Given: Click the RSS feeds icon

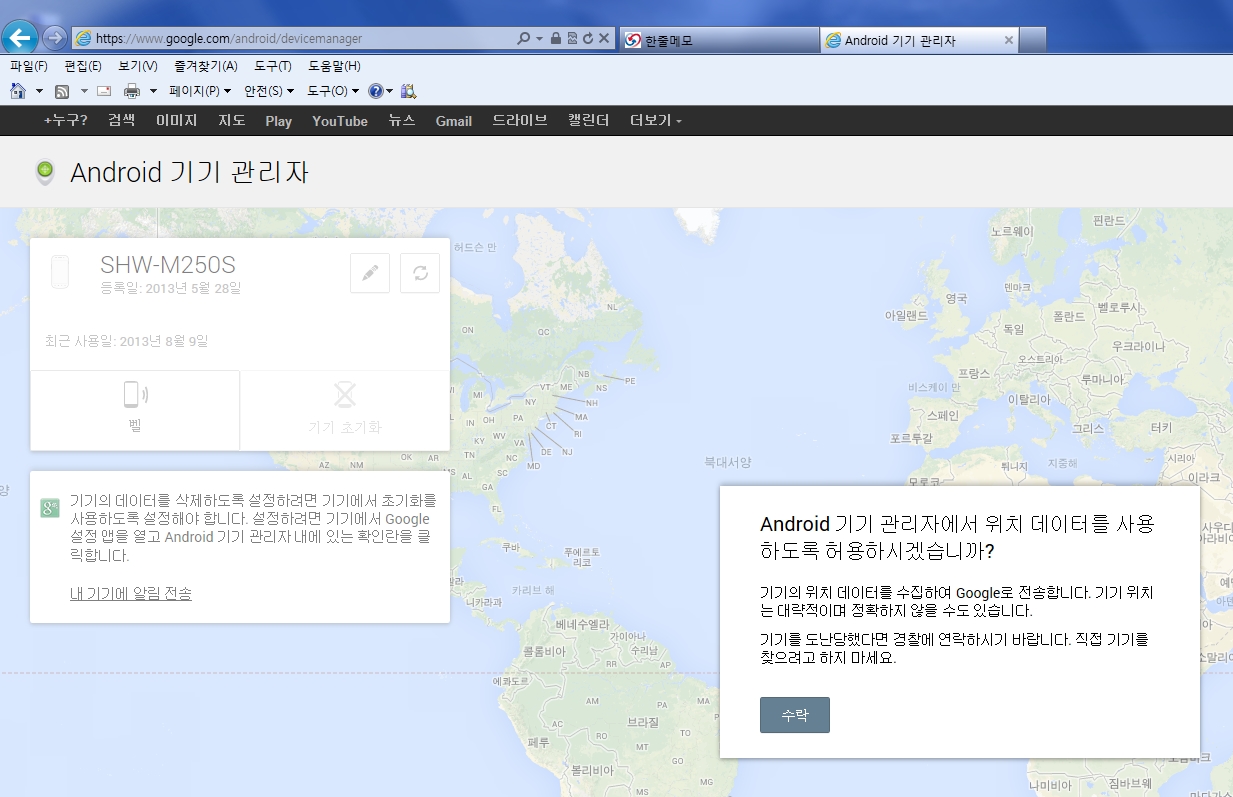Looking at the screenshot, I should (61, 91).
